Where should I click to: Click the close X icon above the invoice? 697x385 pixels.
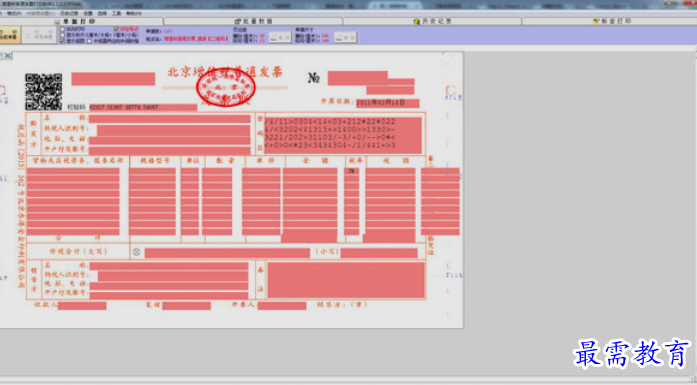tap(8, 56)
